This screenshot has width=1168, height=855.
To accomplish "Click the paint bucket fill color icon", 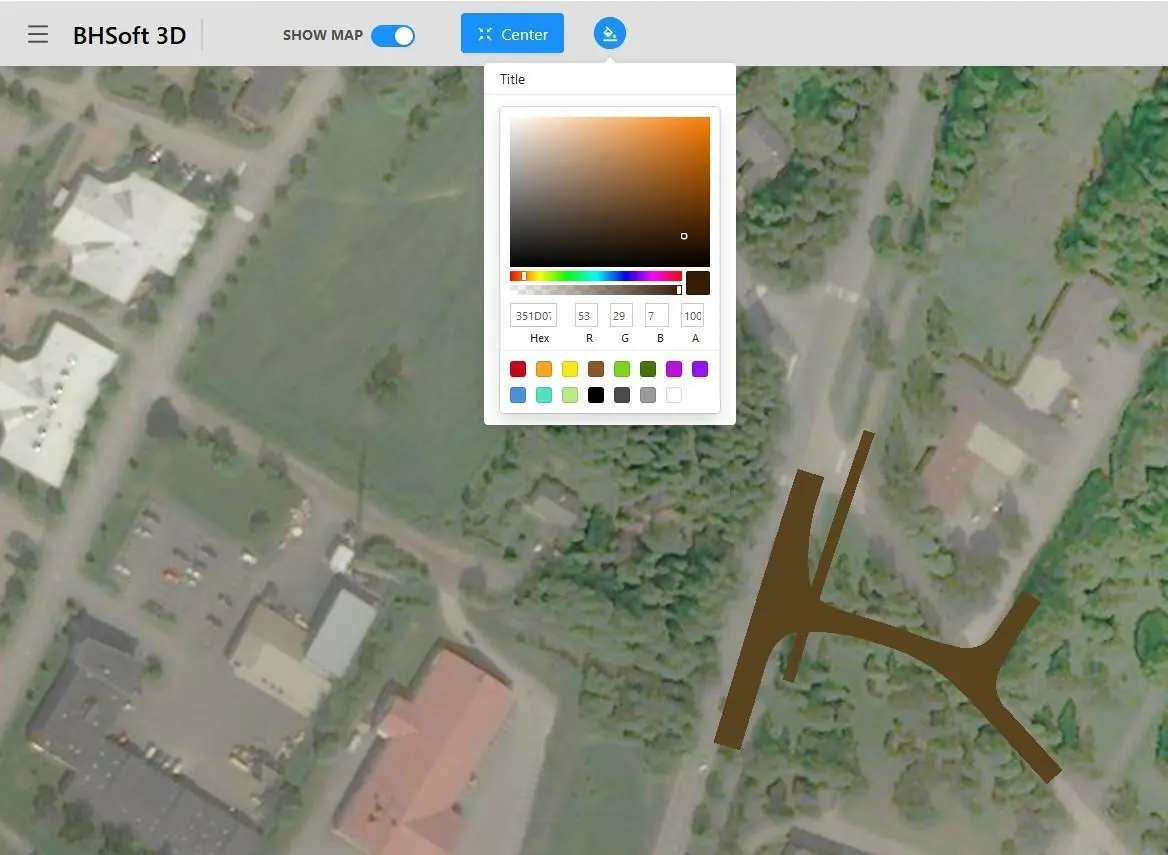I will (609, 34).
